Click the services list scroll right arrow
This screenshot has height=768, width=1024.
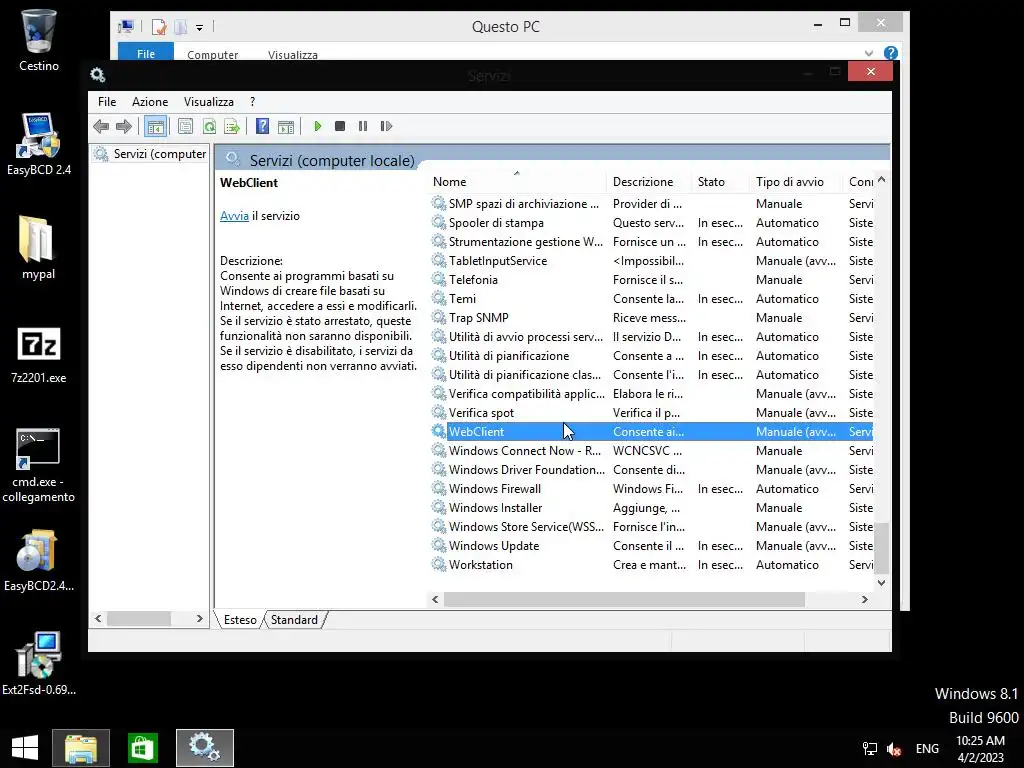pos(865,600)
